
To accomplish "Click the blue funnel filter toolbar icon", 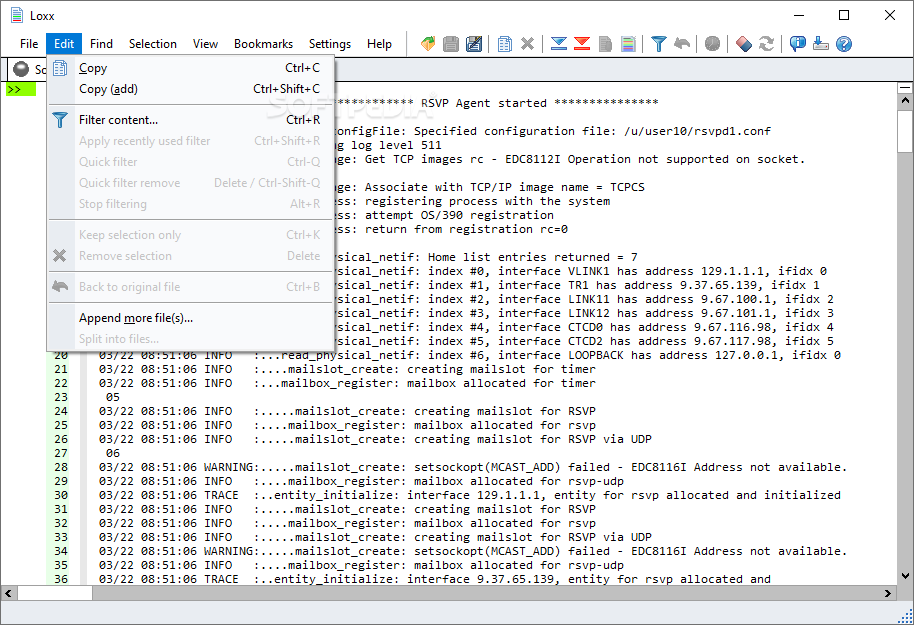I will 659,44.
